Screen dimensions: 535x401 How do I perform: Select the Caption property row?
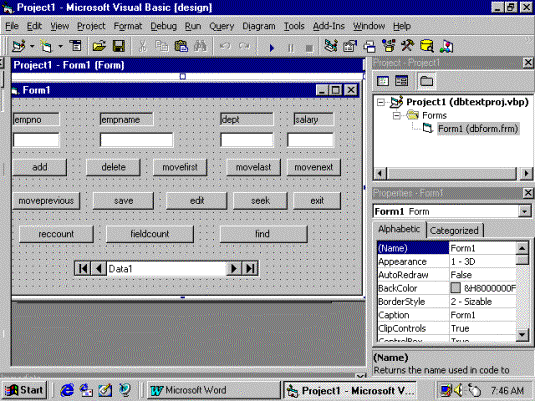pyautogui.click(x=447, y=315)
